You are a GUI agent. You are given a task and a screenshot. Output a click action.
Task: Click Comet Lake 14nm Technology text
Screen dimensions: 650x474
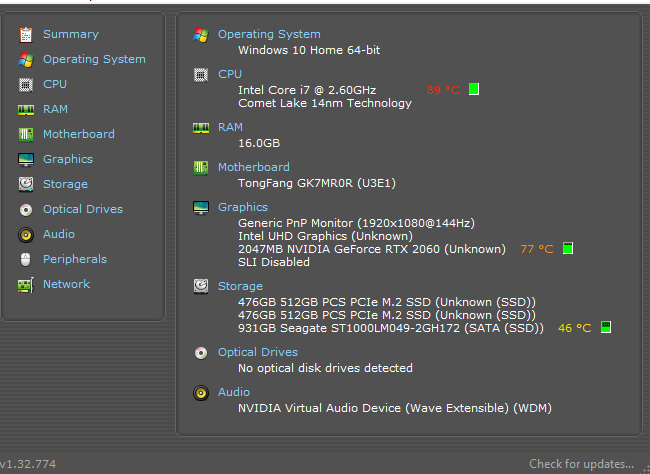(325, 103)
